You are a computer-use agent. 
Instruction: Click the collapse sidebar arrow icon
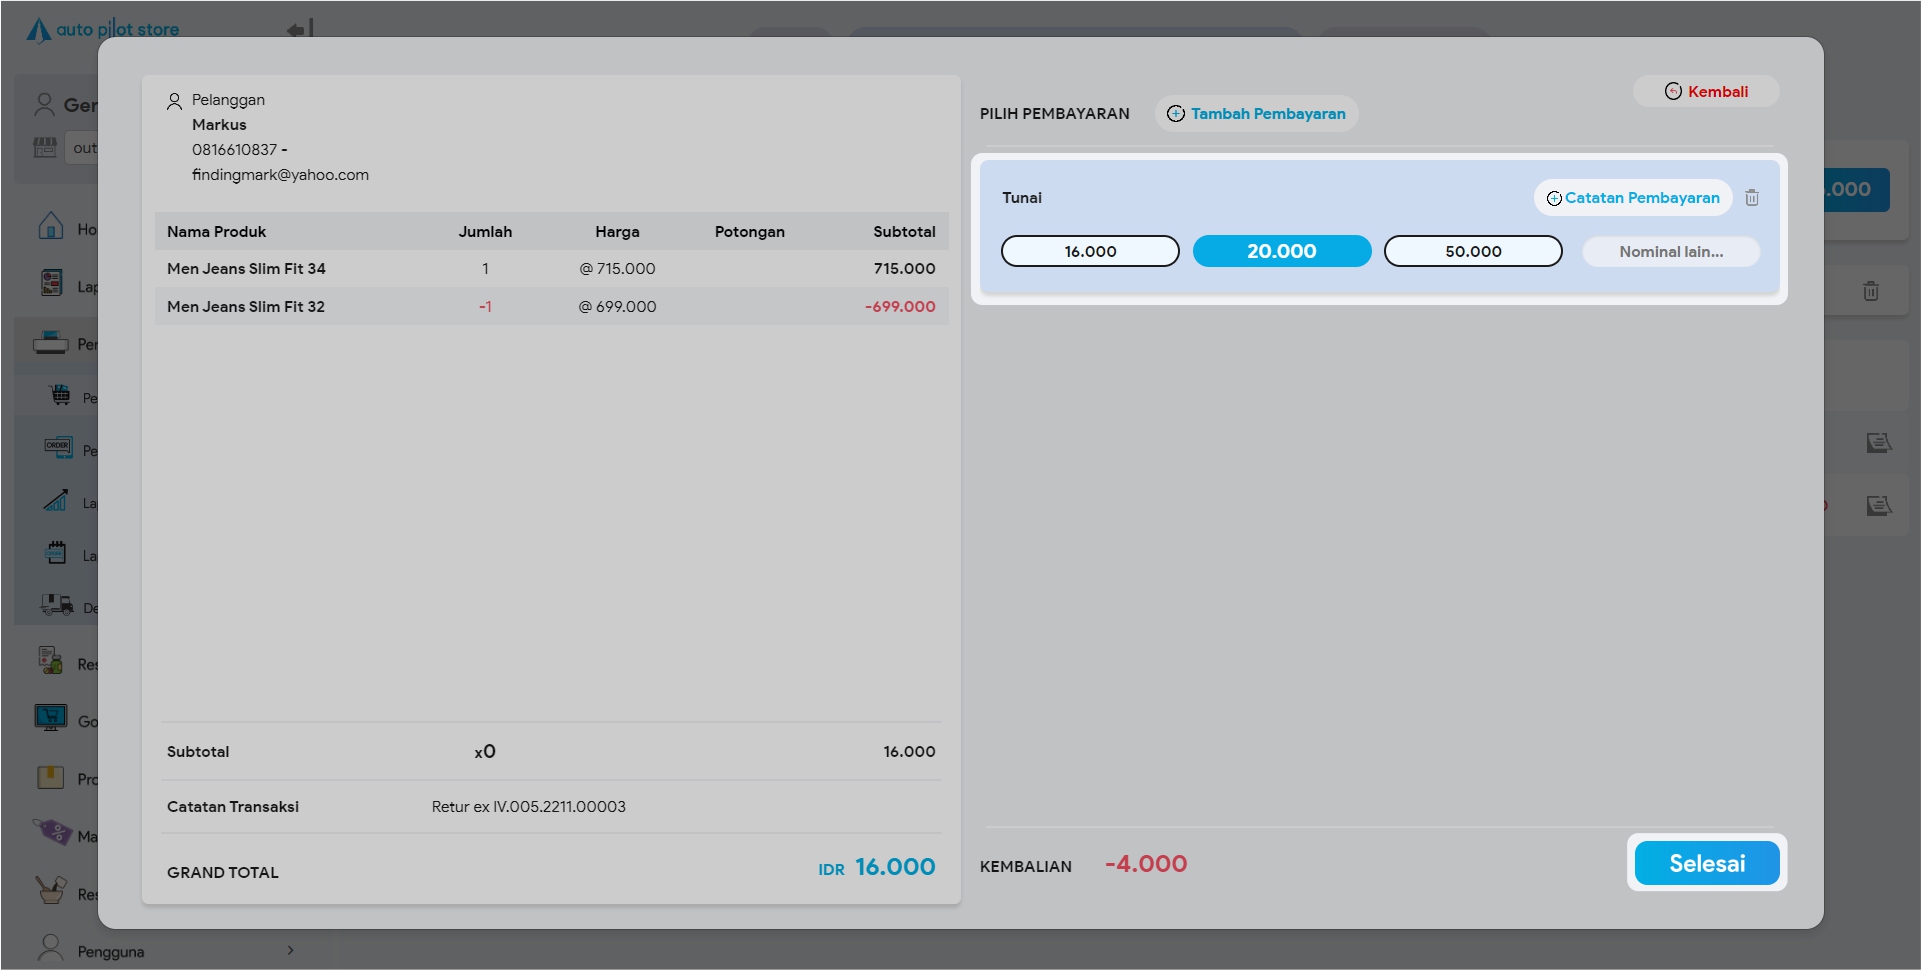click(x=300, y=29)
